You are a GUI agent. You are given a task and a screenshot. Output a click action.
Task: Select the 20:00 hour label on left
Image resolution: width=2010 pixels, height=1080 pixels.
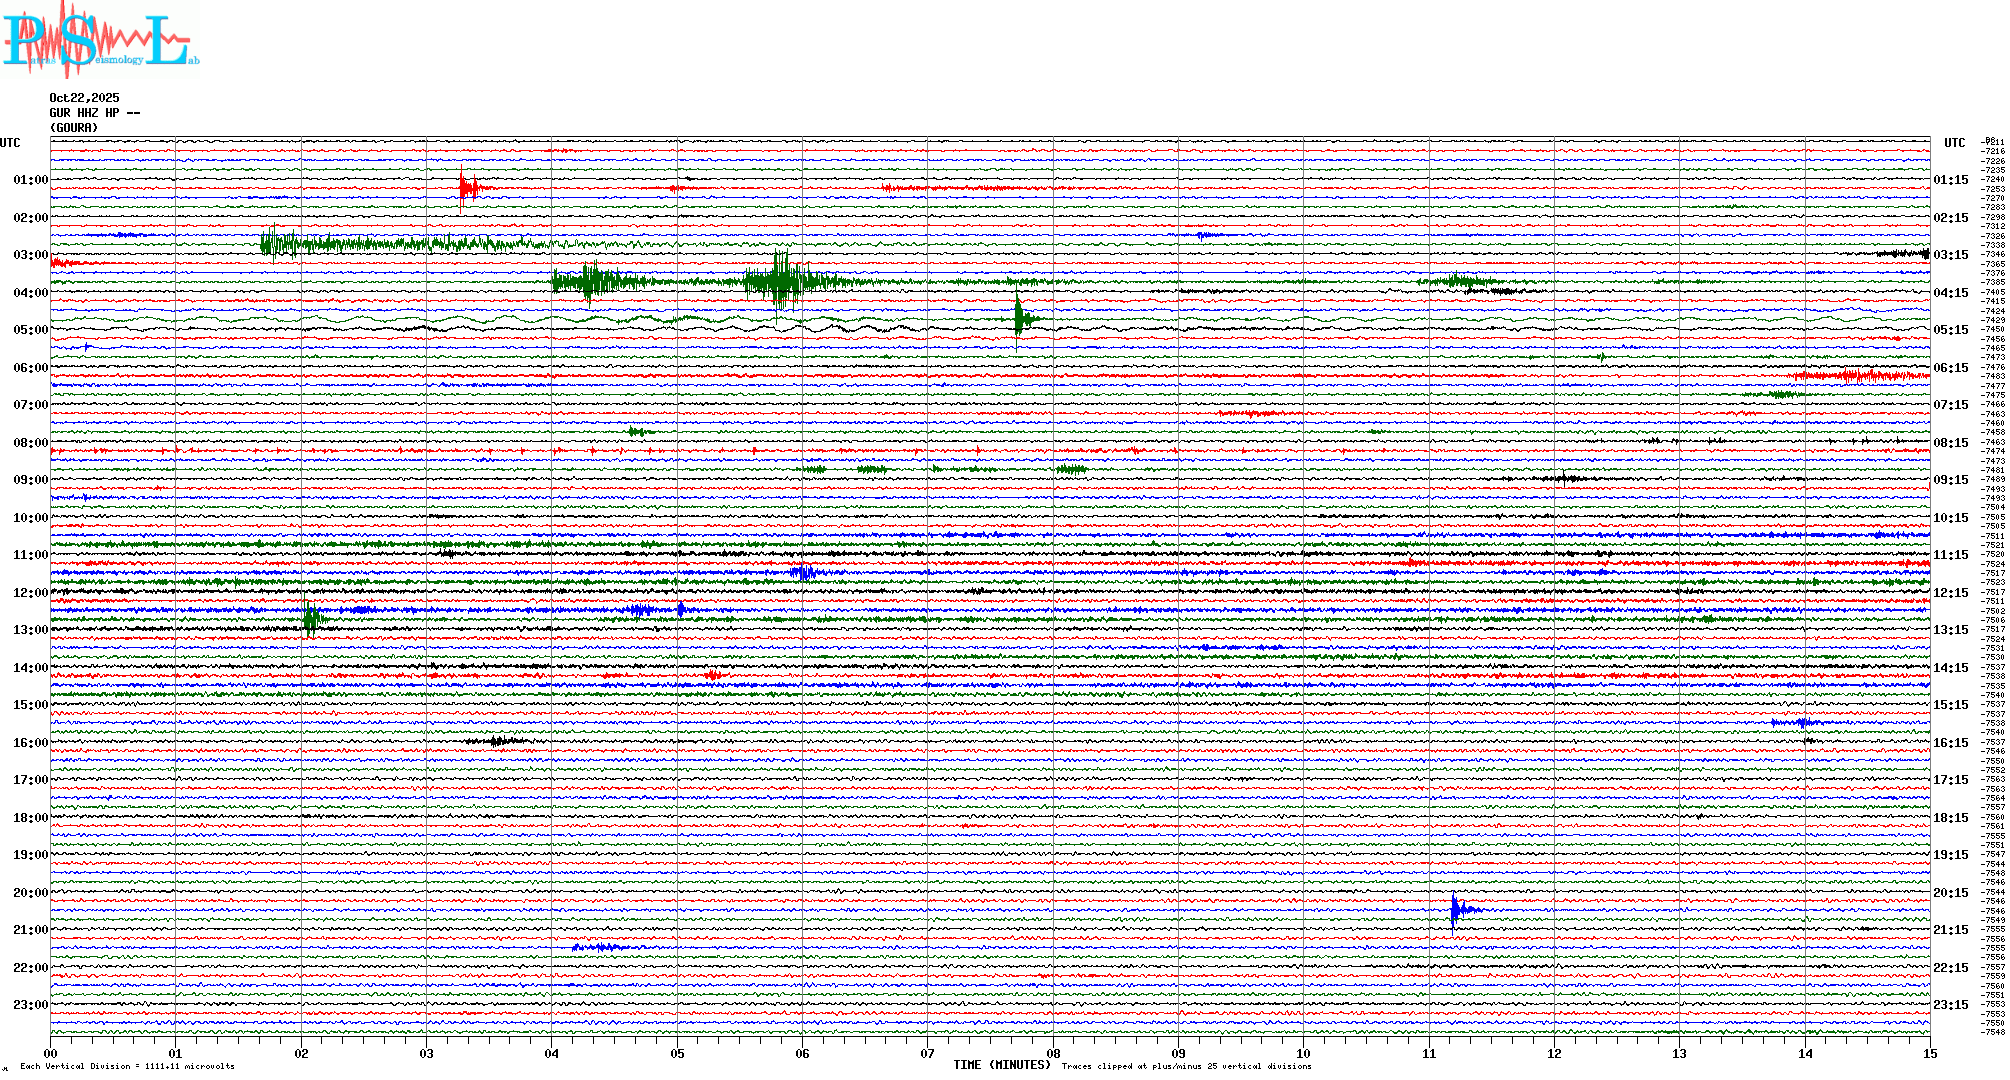click(x=30, y=893)
